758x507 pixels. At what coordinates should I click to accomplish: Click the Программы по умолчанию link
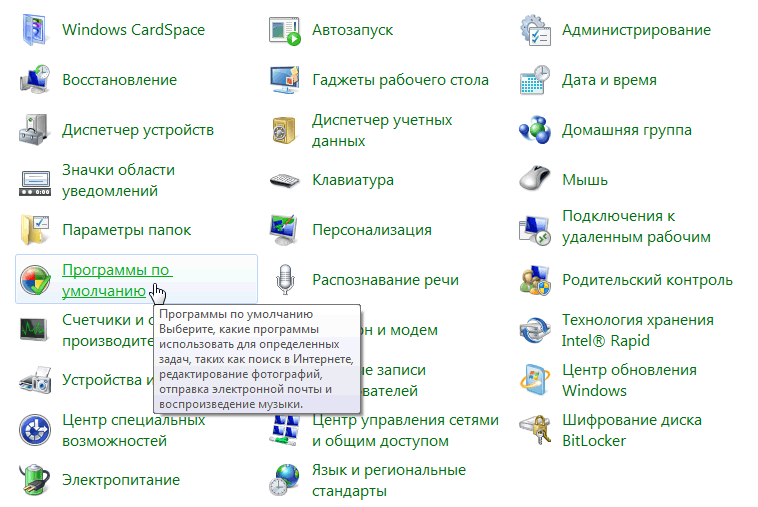click(x=116, y=280)
